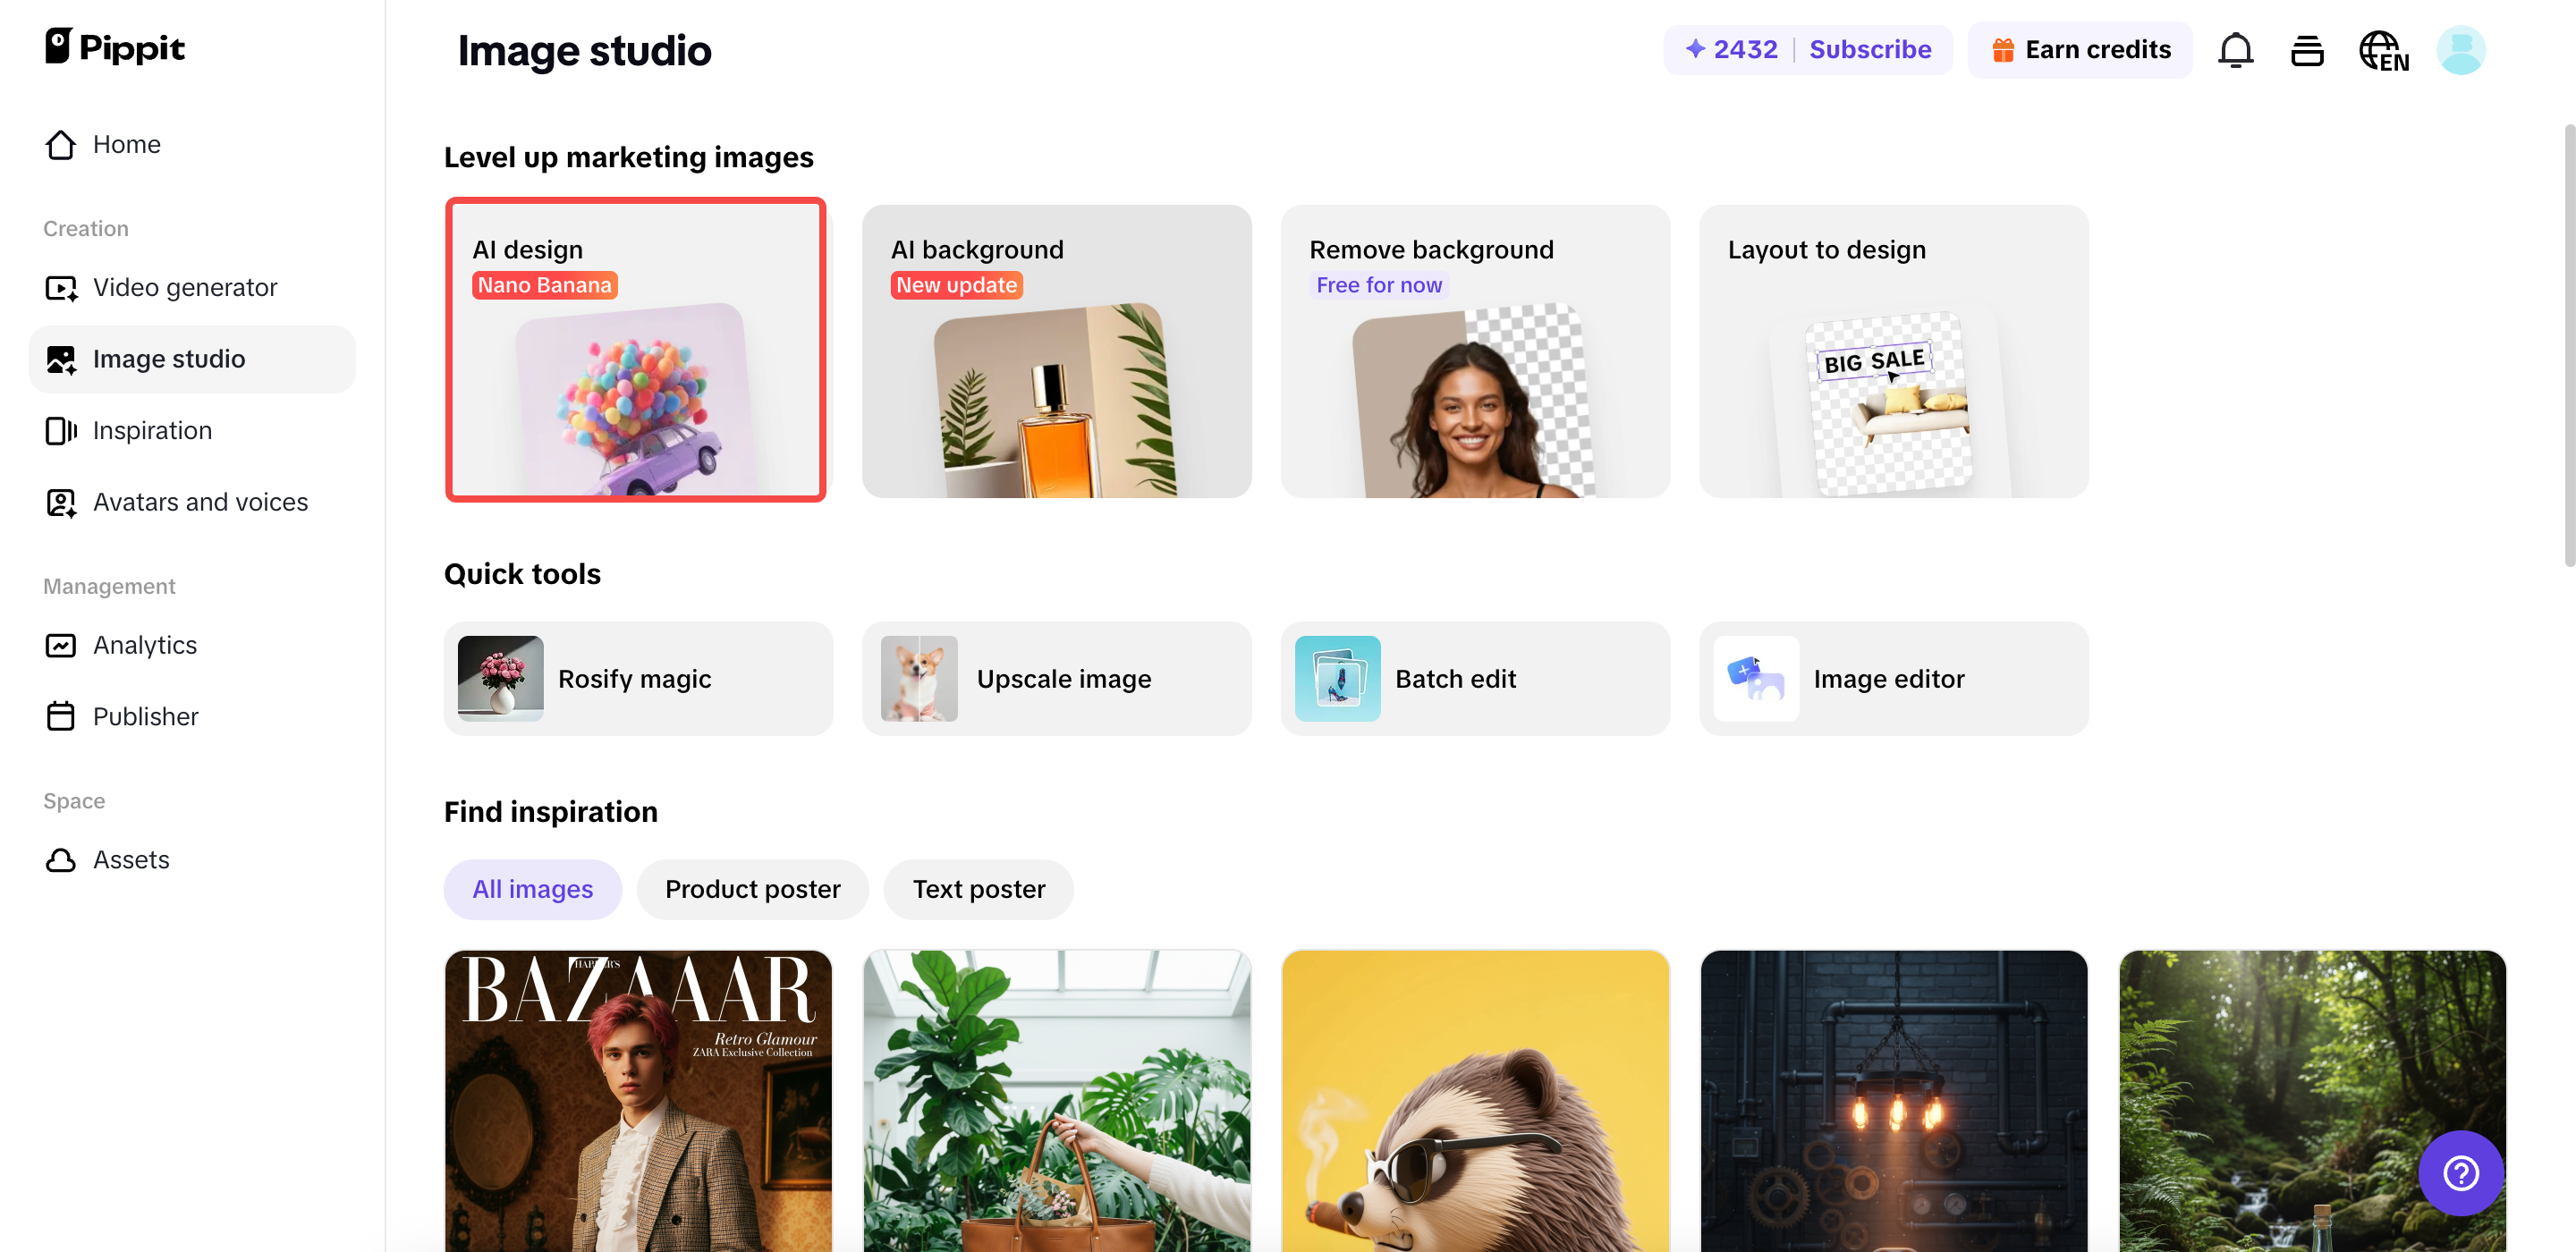Select the All images filter
This screenshot has width=2576, height=1252.
pyautogui.click(x=532, y=889)
